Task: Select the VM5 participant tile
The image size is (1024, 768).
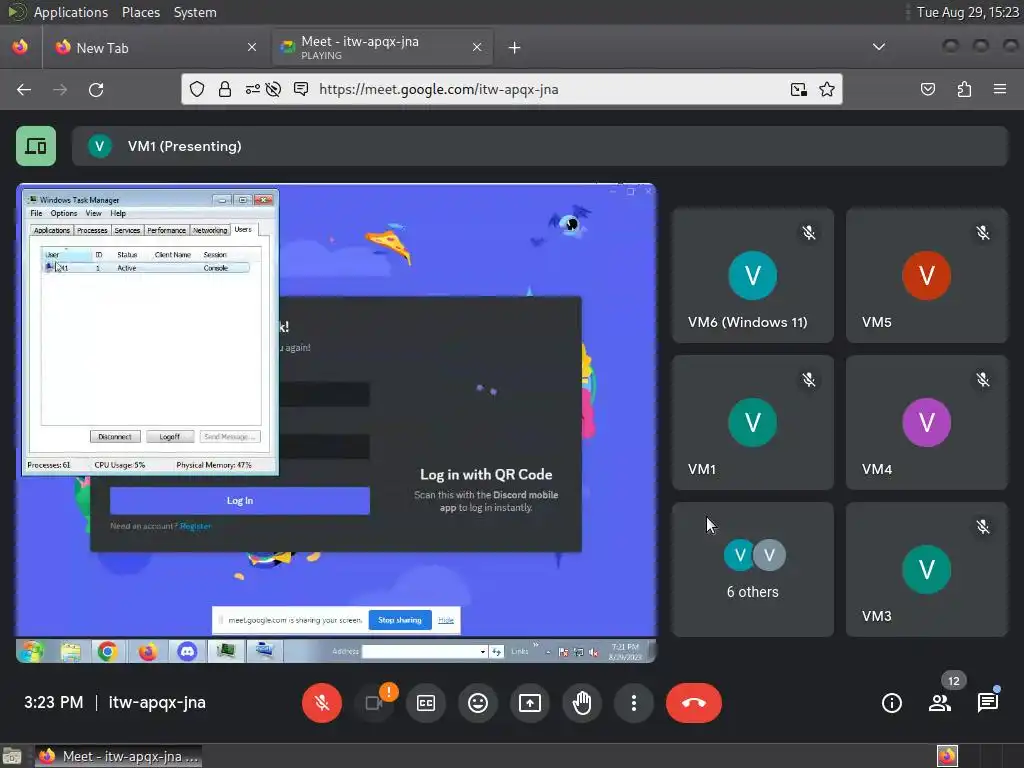Action: (x=927, y=275)
